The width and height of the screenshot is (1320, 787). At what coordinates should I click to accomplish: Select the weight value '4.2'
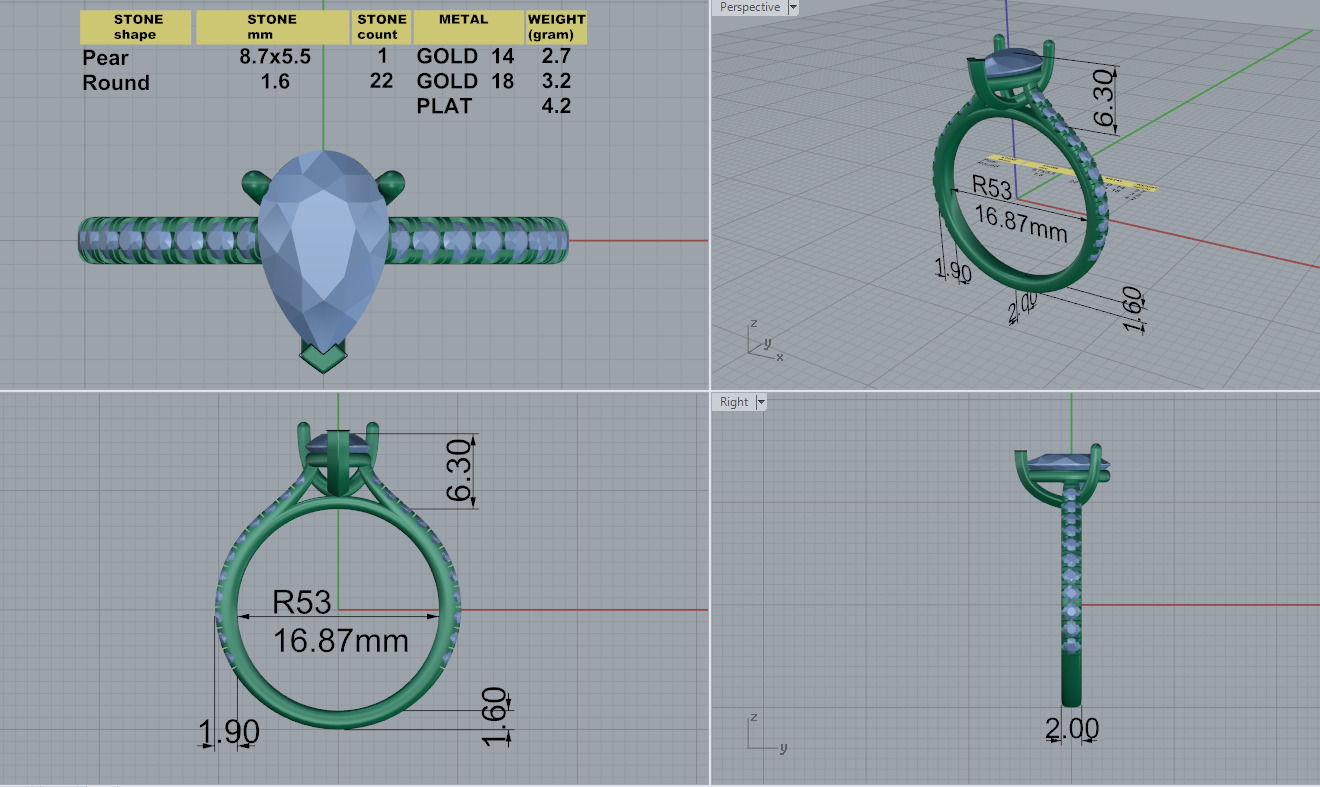tap(556, 105)
